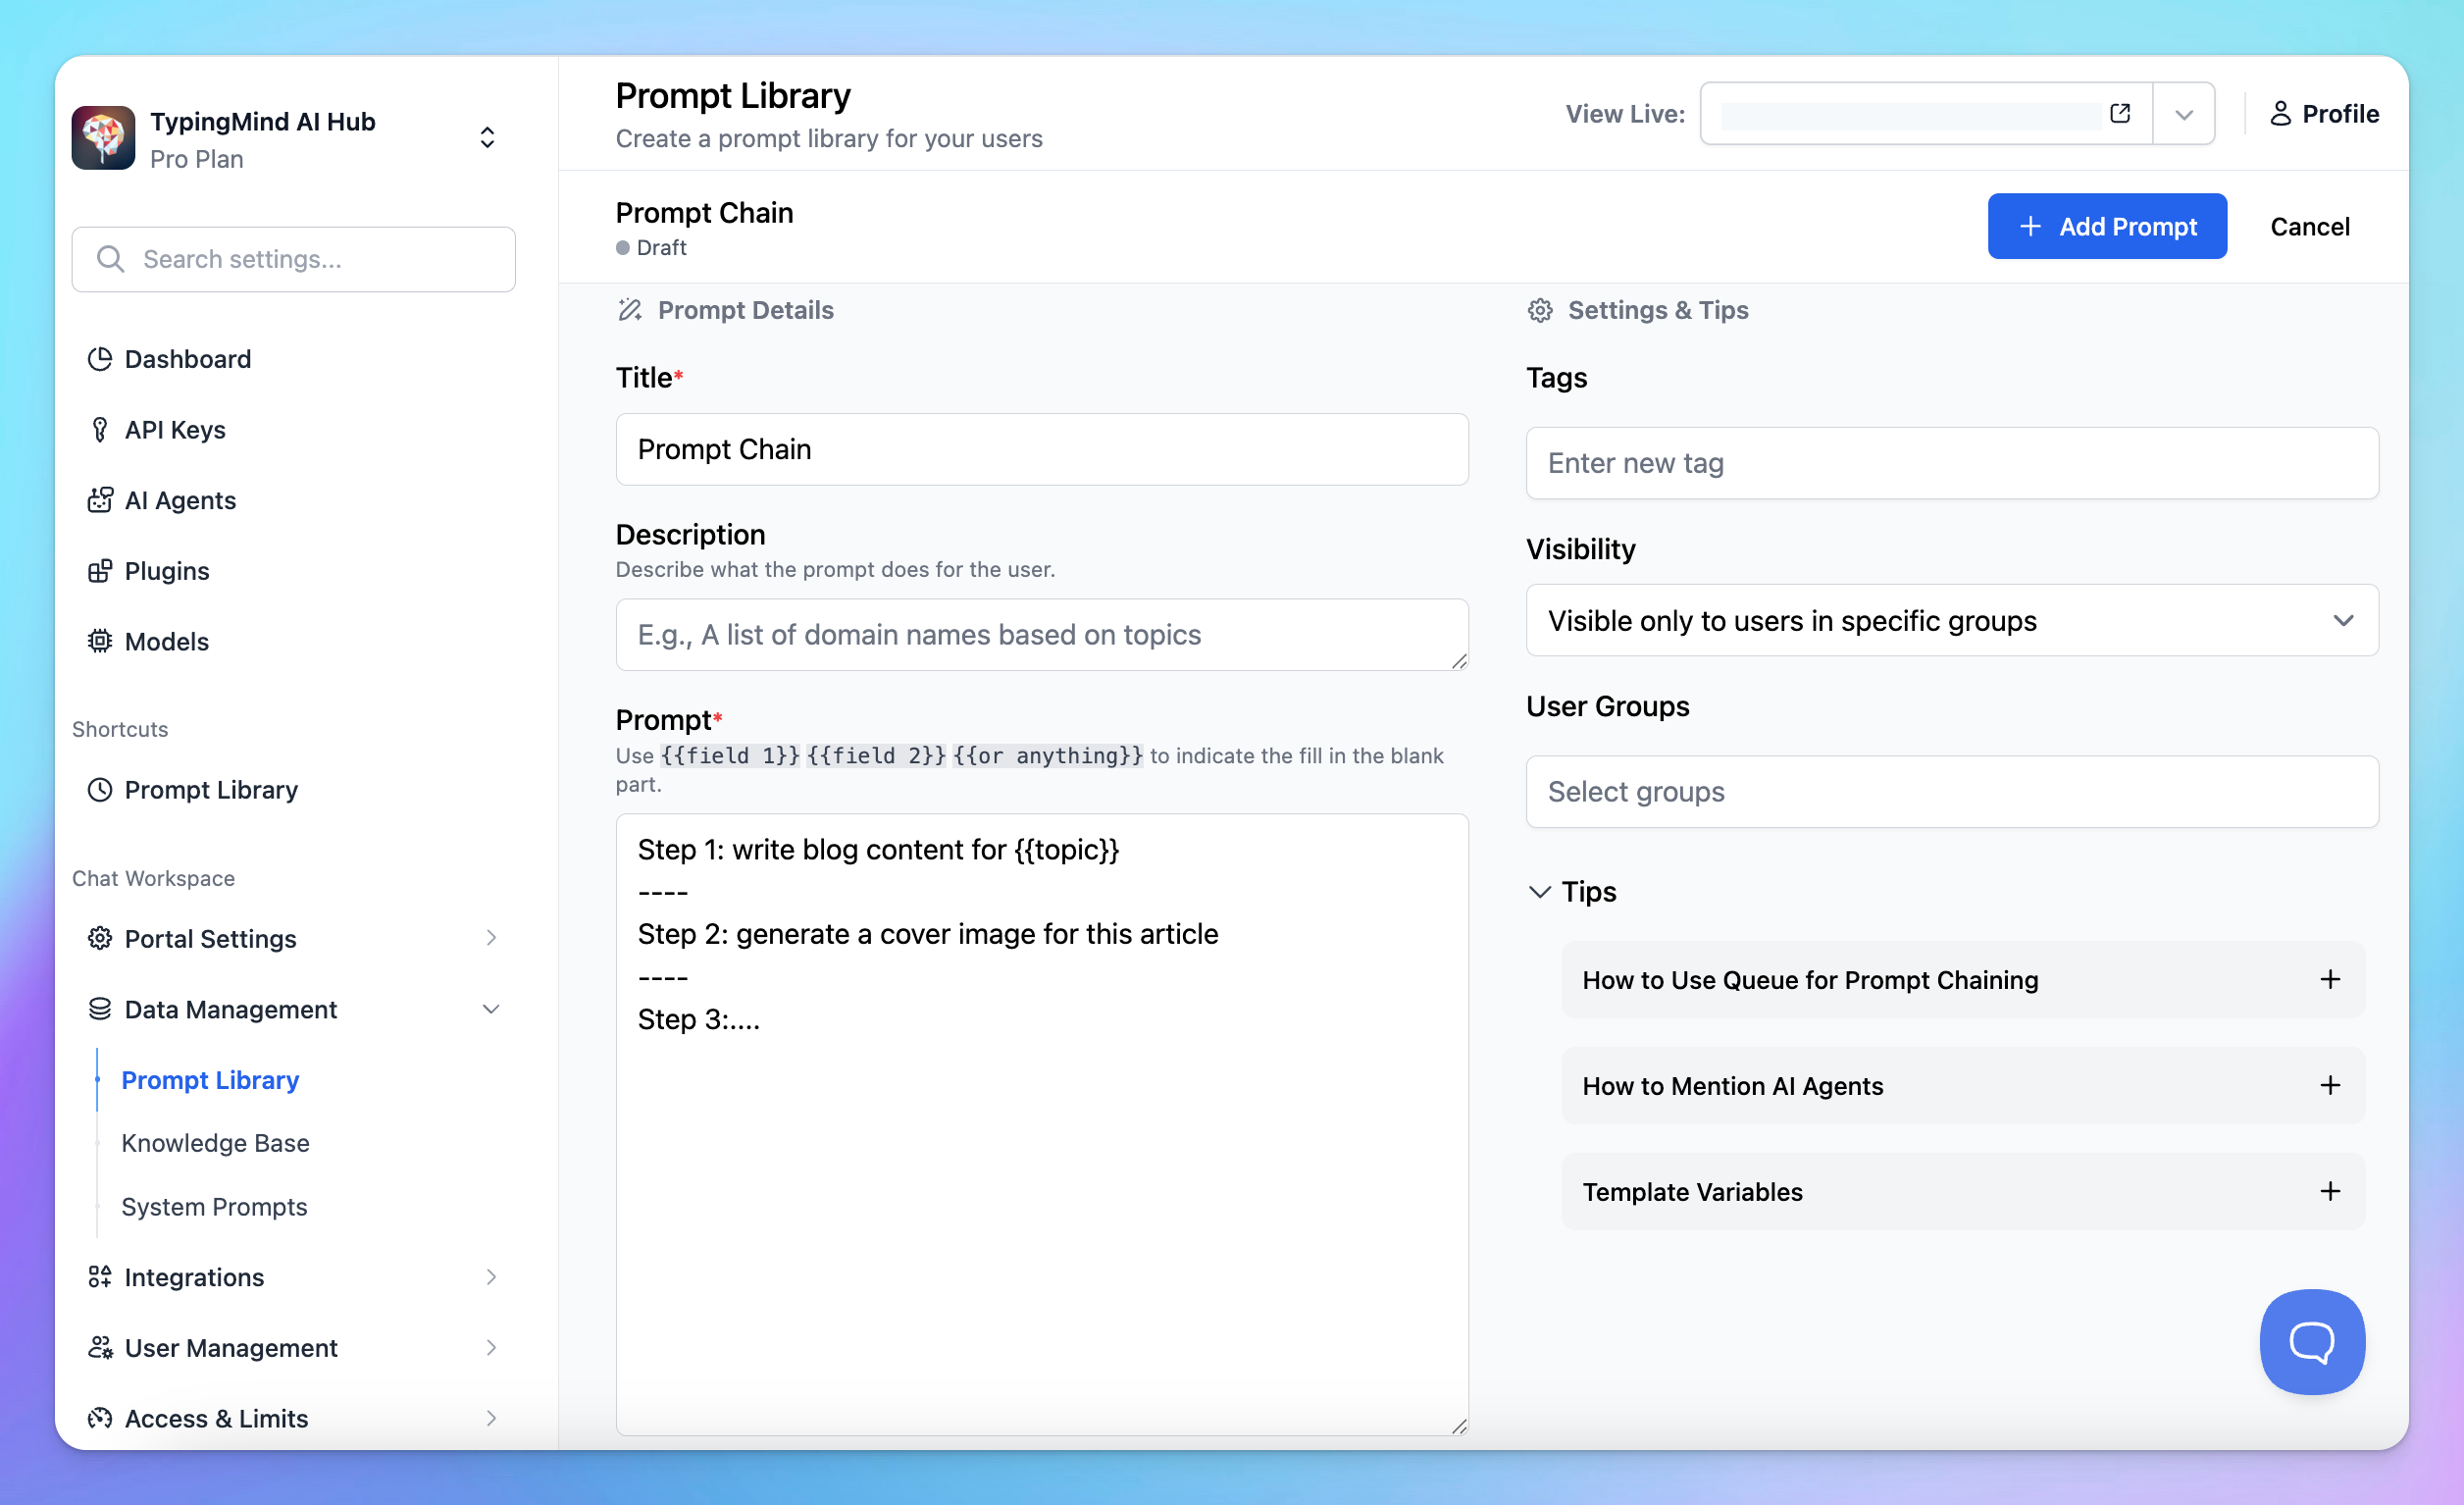Image resolution: width=2464 pixels, height=1505 pixels.
Task: Click the Dashboard pie chart icon
Action: [x=99, y=359]
